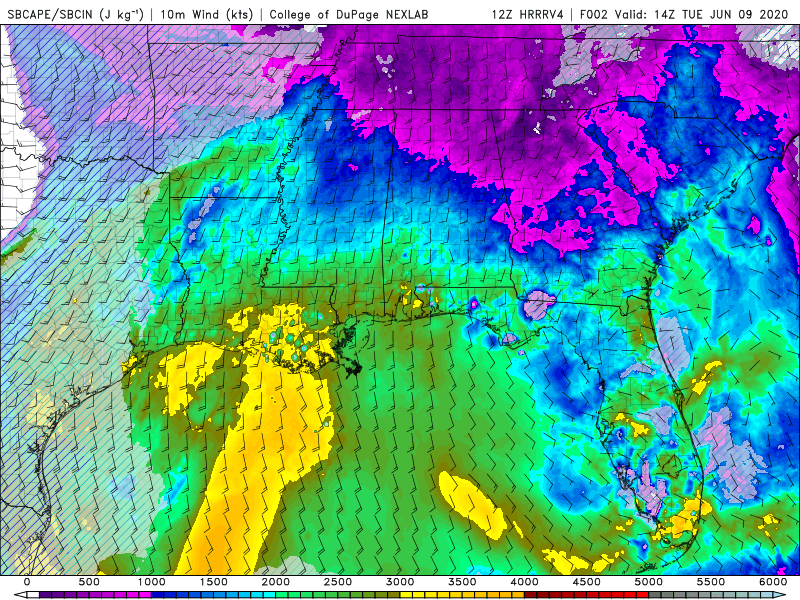Click the 5000 colorbar tick label
Image resolution: width=800 pixels, height=600 pixels.
pyautogui.click(x=649, y=582)
